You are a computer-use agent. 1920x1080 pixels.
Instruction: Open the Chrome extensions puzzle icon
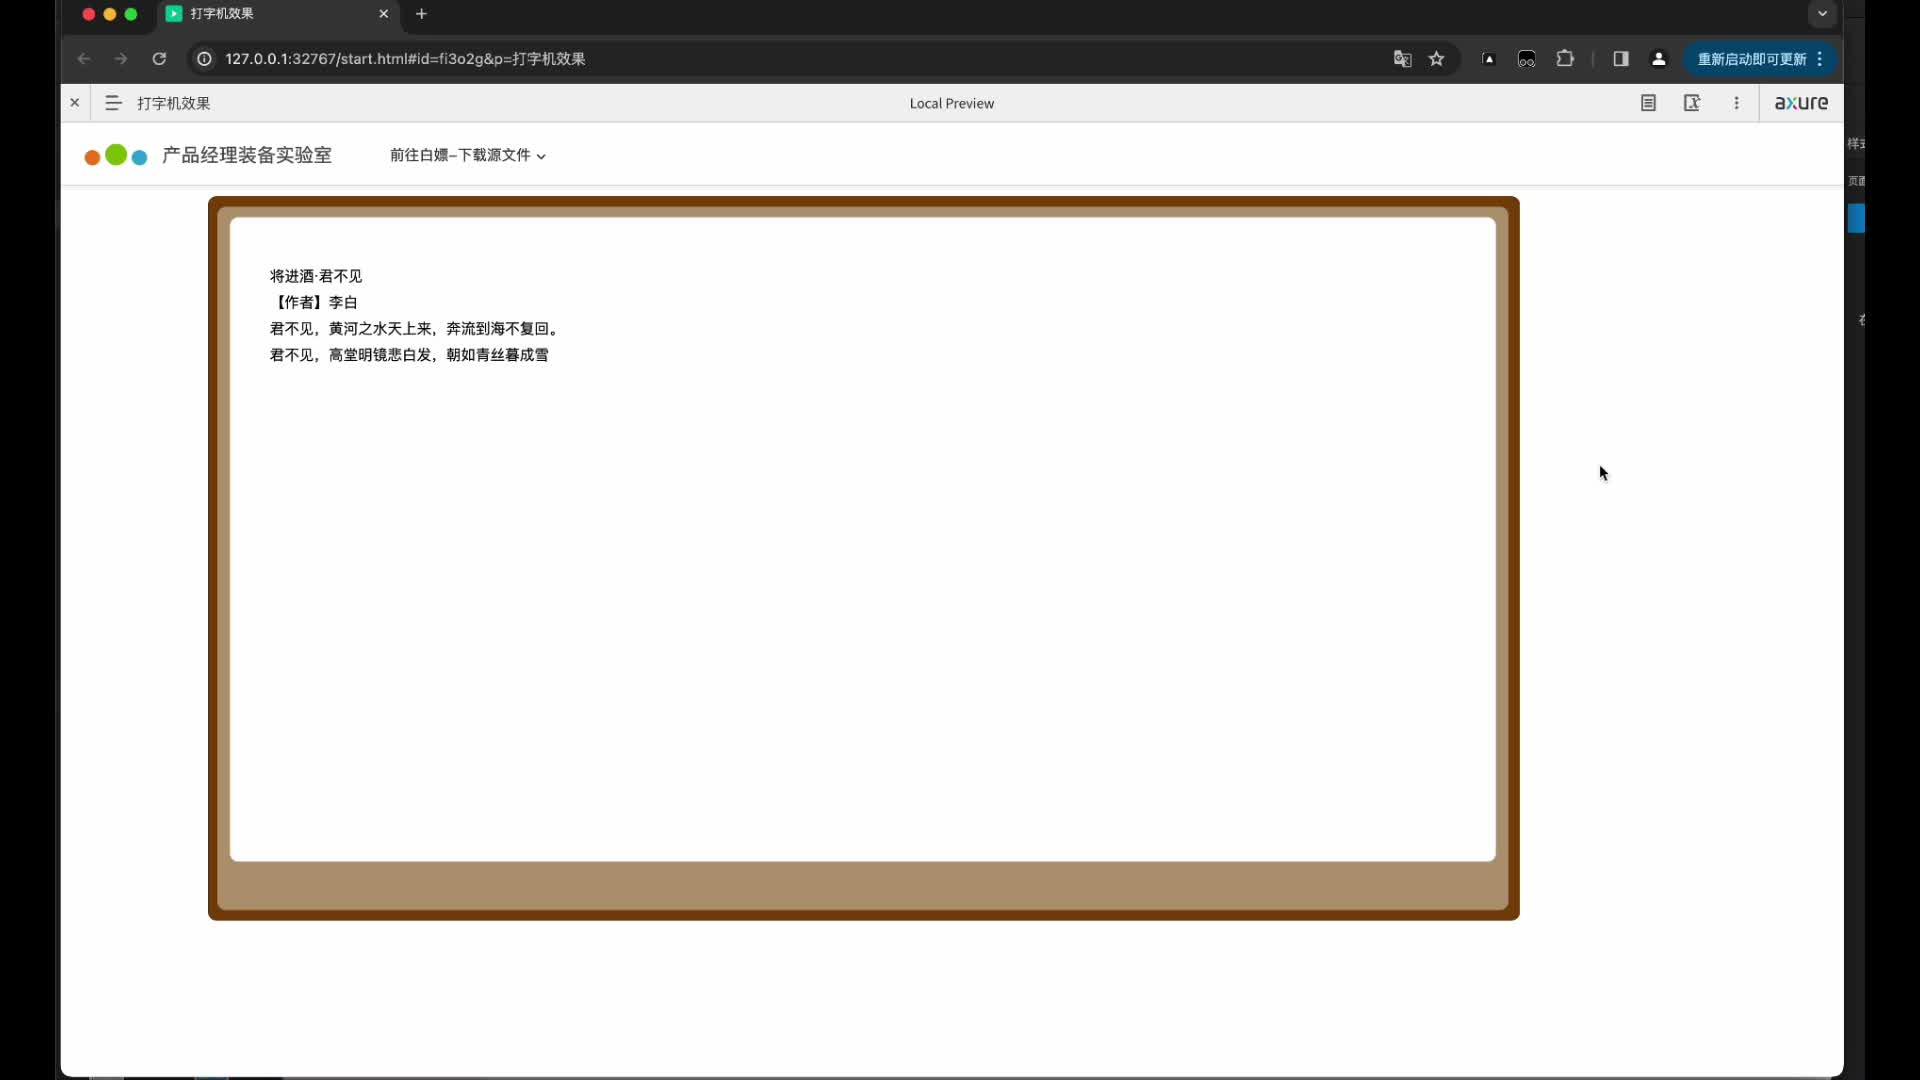(1565, 59)
